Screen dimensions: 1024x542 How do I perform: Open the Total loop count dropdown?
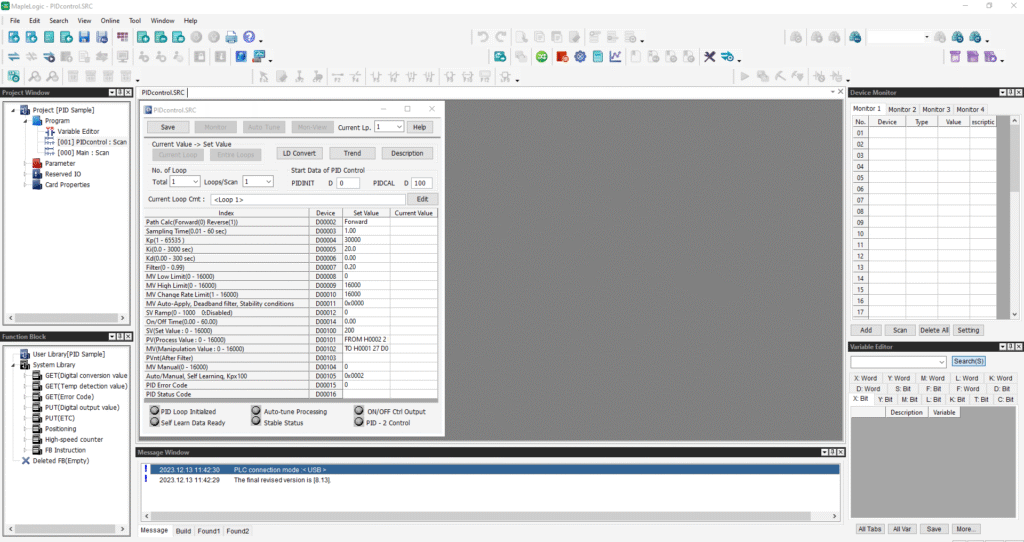coord(195,182)
